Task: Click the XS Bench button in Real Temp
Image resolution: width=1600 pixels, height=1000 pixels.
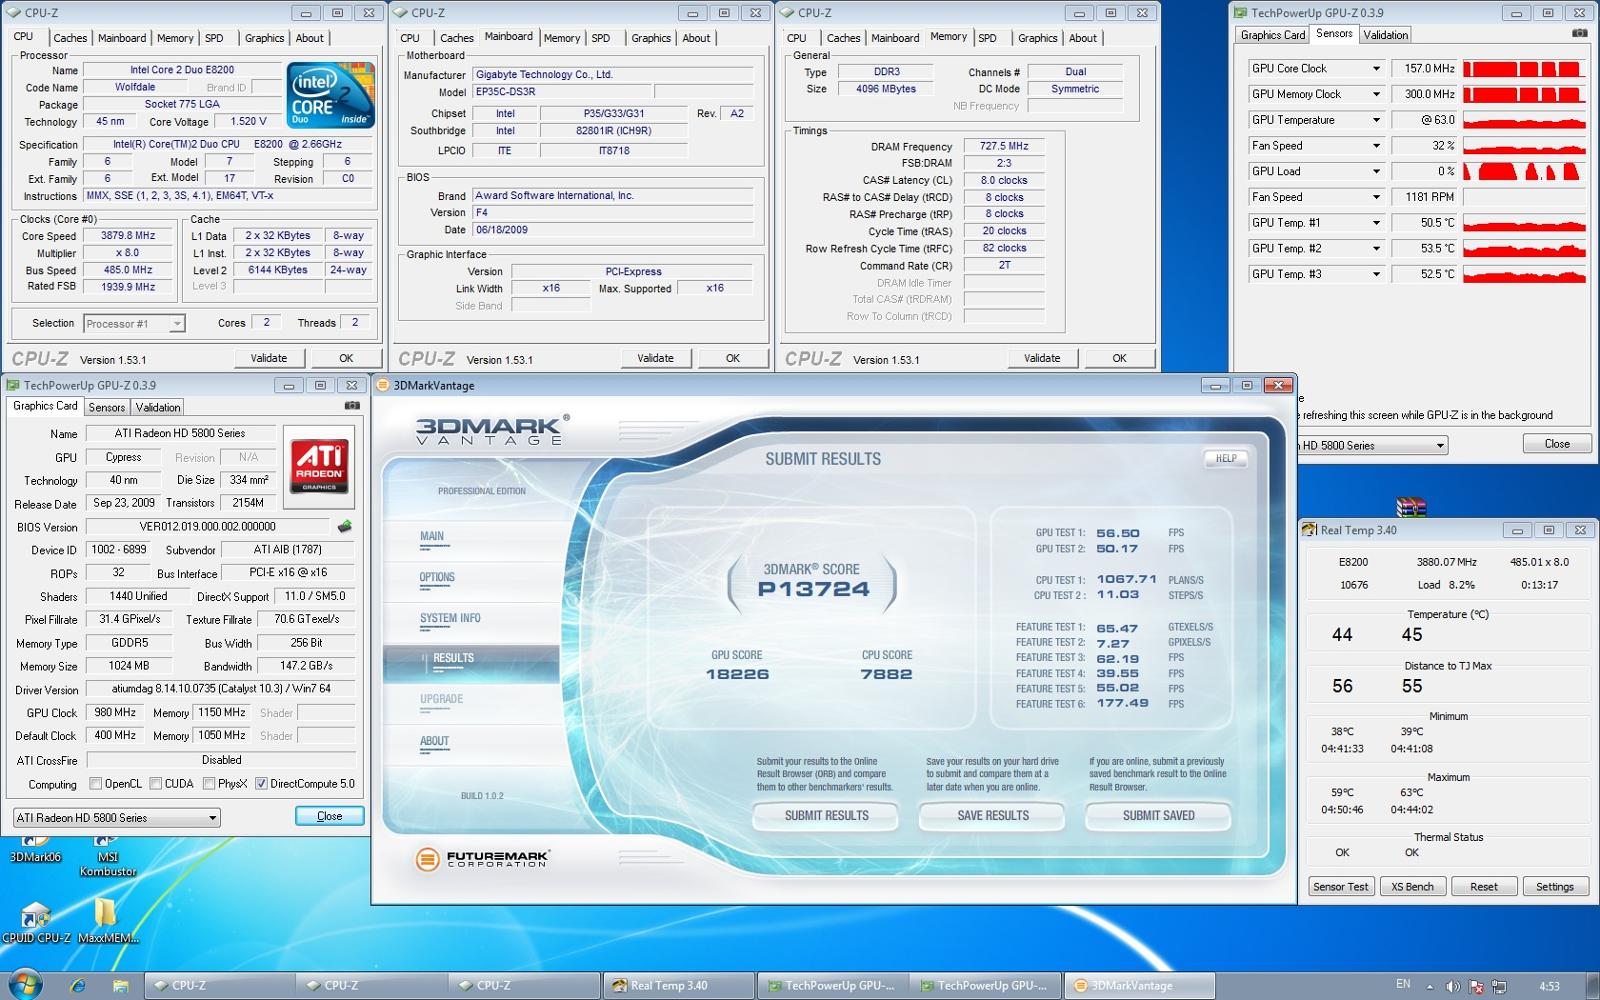Action: pos(1412,887)
